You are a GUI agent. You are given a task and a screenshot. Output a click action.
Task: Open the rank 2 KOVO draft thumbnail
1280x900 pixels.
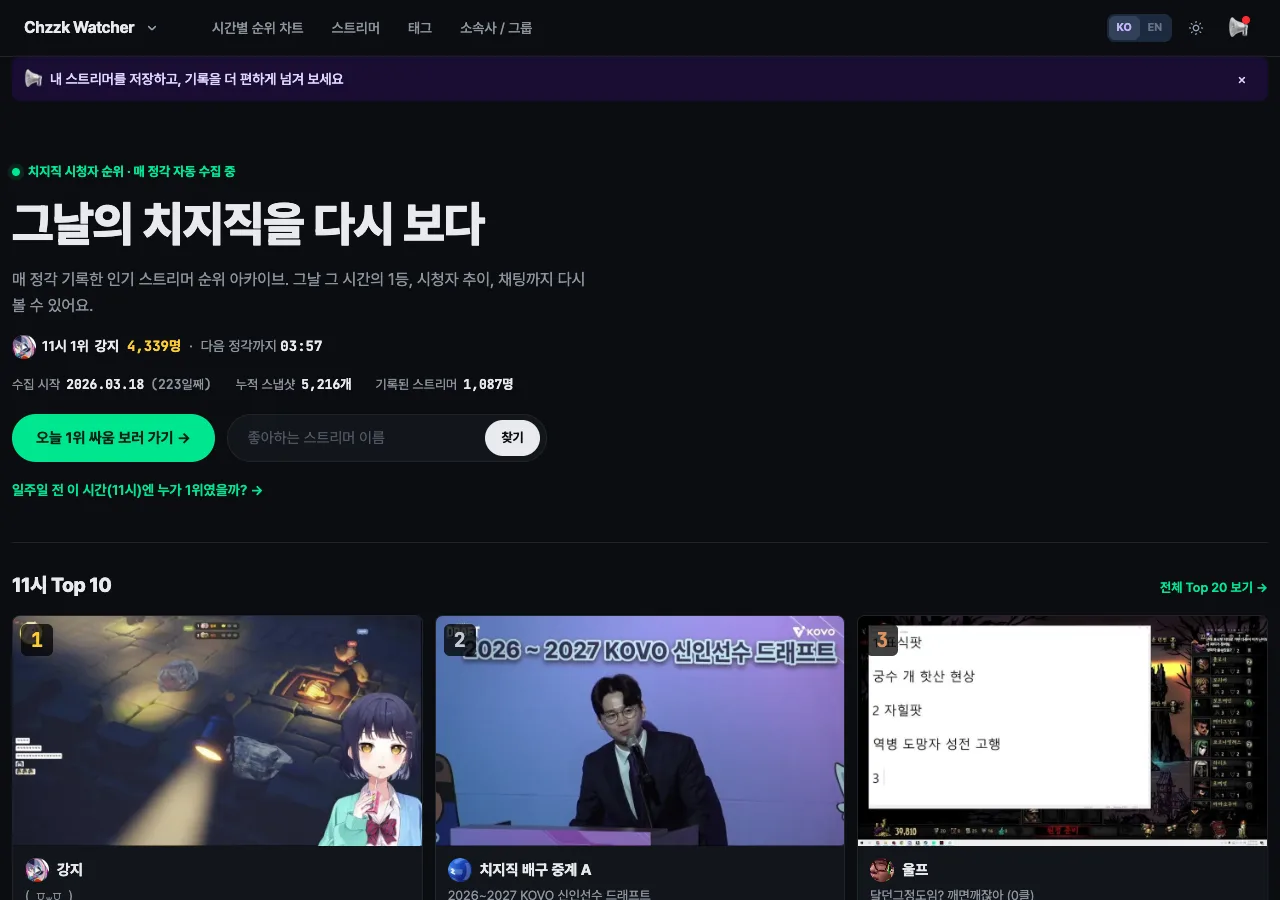click(640, 731)
